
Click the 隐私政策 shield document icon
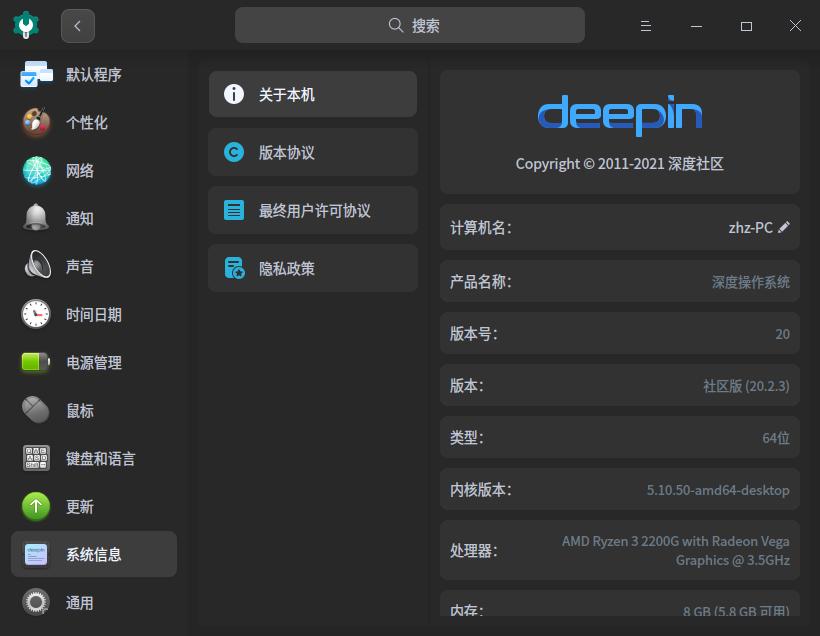234,268
